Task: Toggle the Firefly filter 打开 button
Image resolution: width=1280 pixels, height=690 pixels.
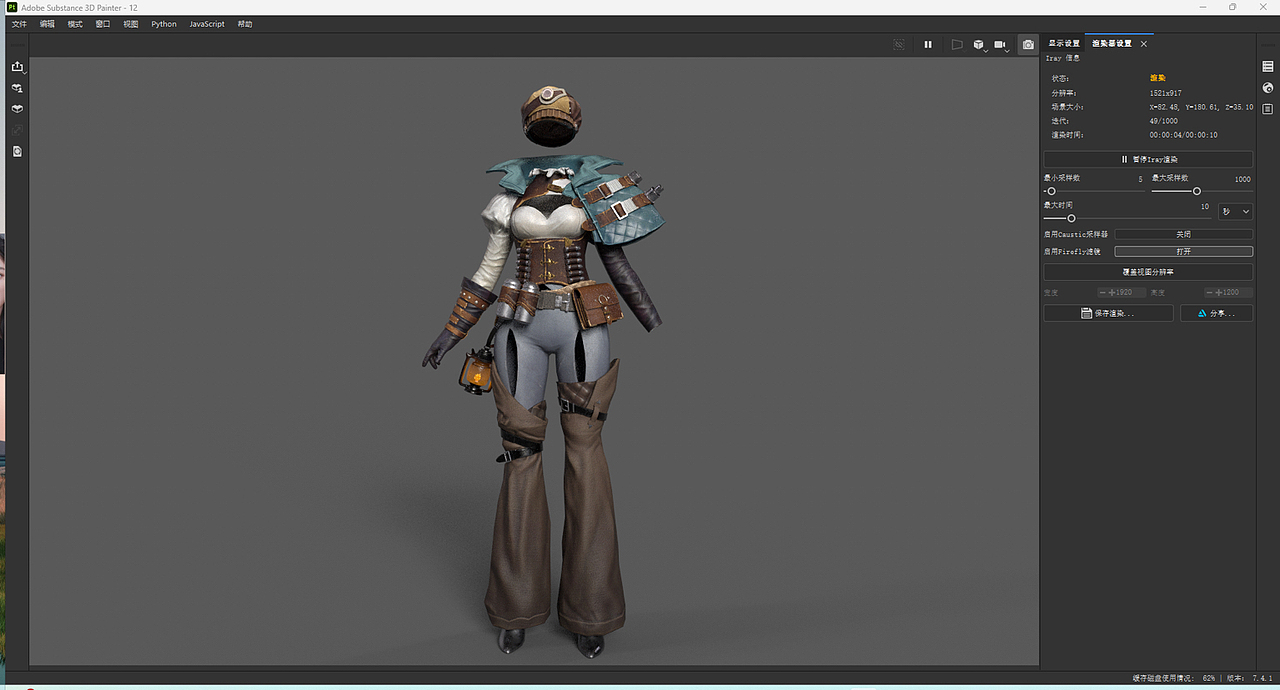Action: click(x=1183, y=252)
